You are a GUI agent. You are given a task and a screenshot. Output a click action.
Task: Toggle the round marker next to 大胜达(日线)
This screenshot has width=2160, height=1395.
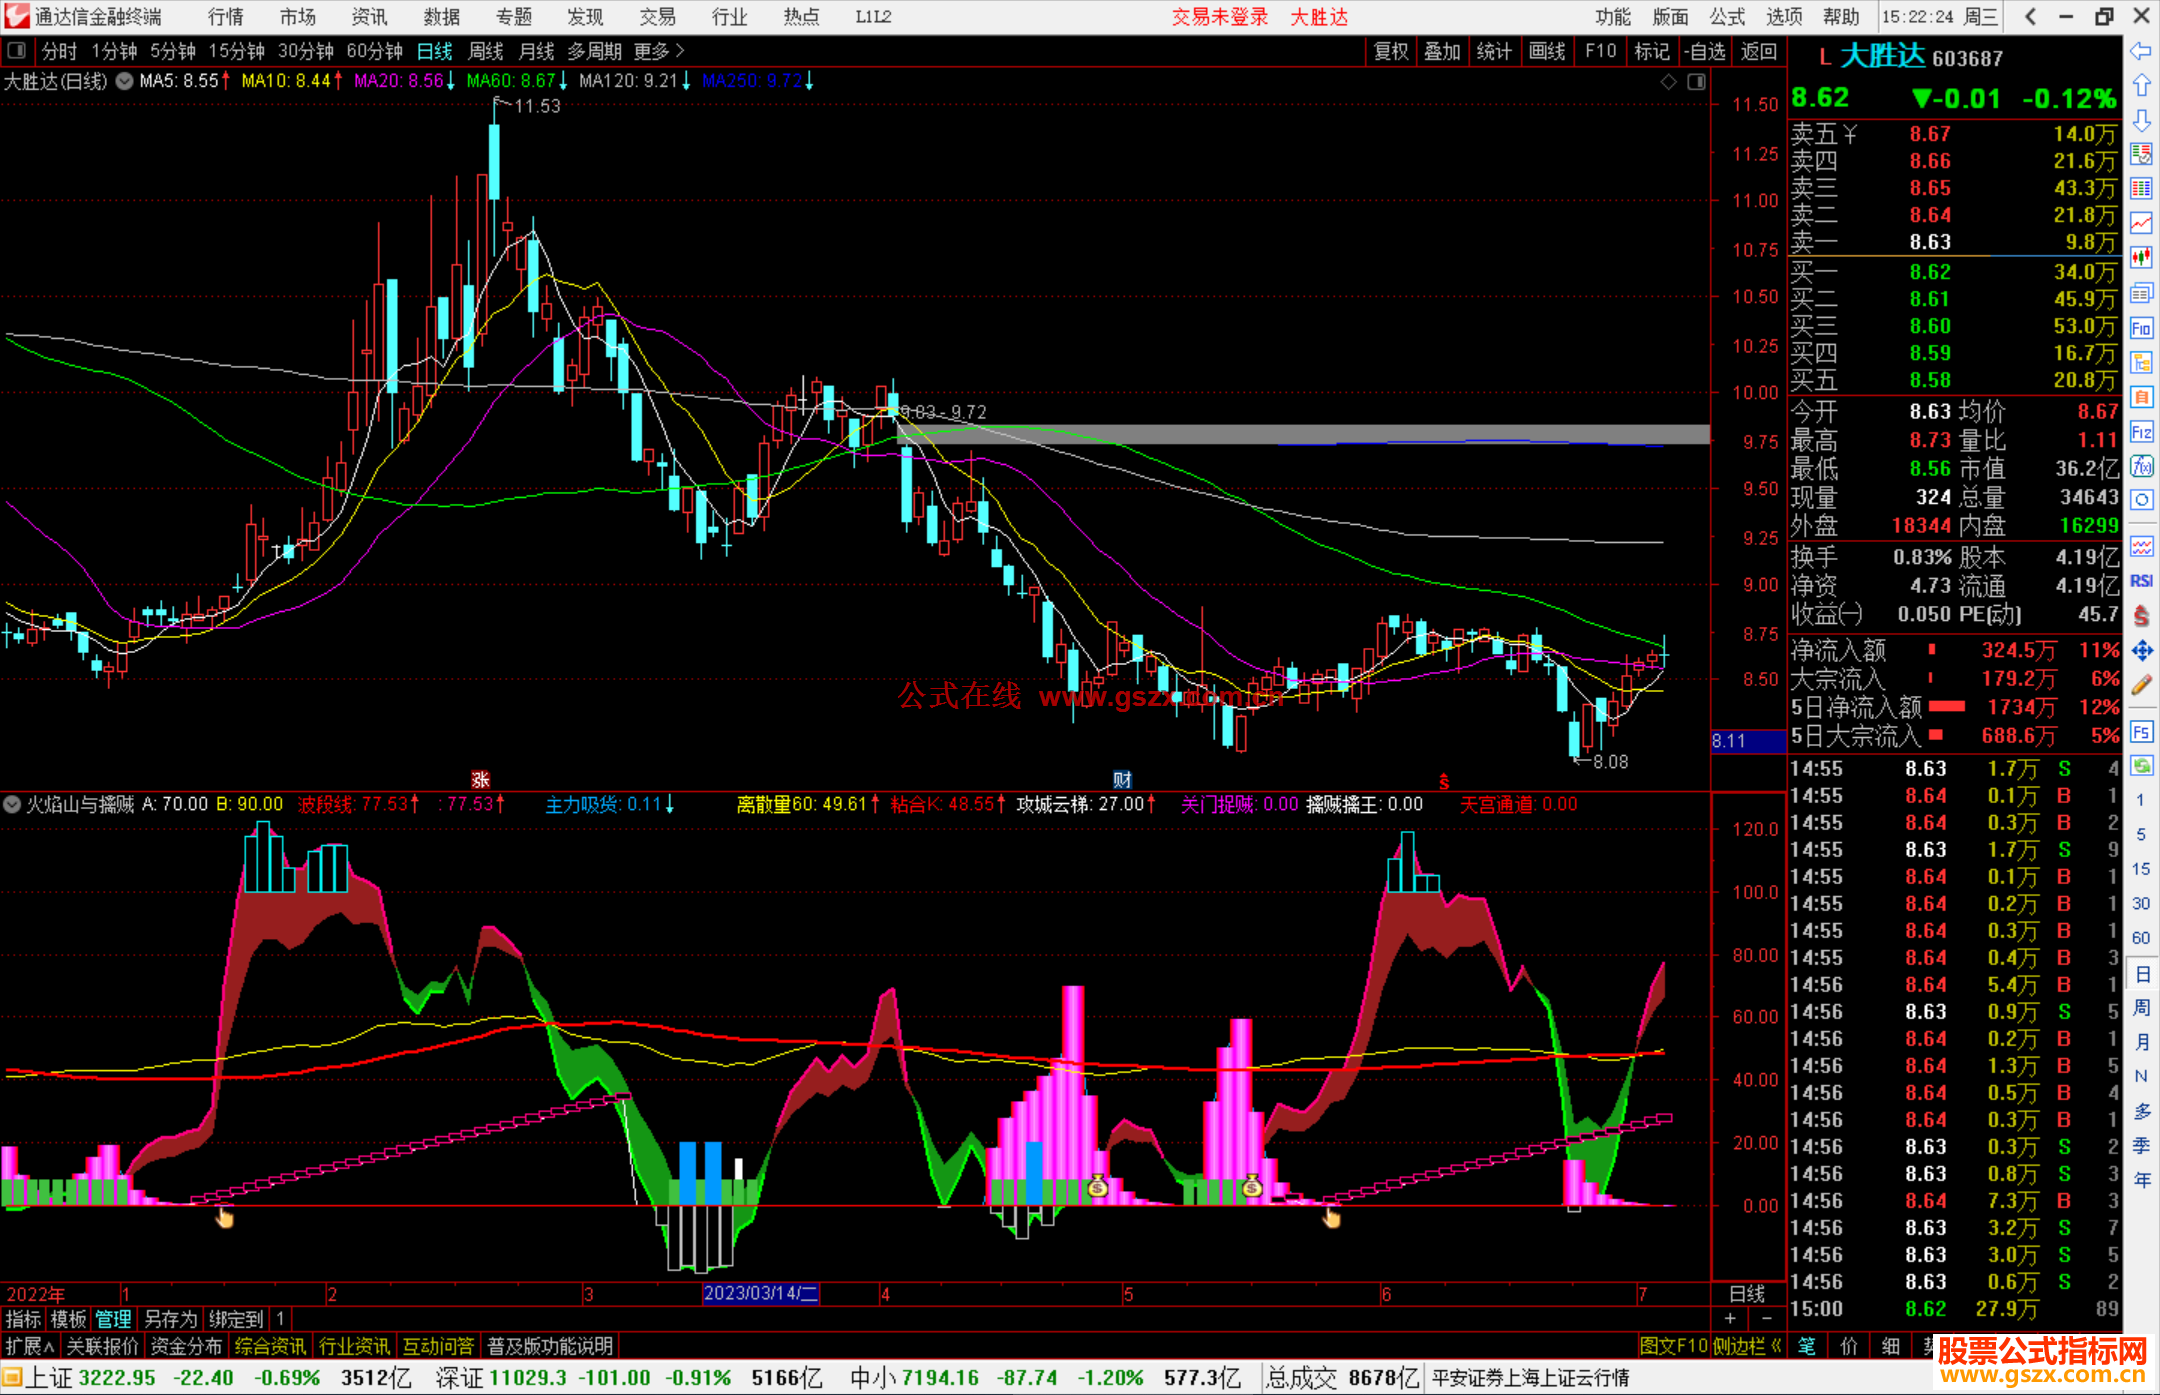[124, 81]
